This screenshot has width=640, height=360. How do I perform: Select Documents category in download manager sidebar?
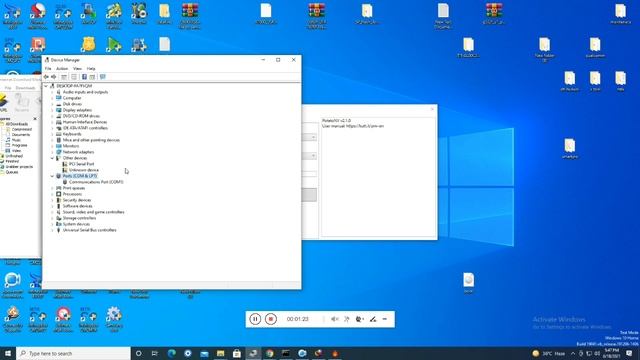(21, 135)
